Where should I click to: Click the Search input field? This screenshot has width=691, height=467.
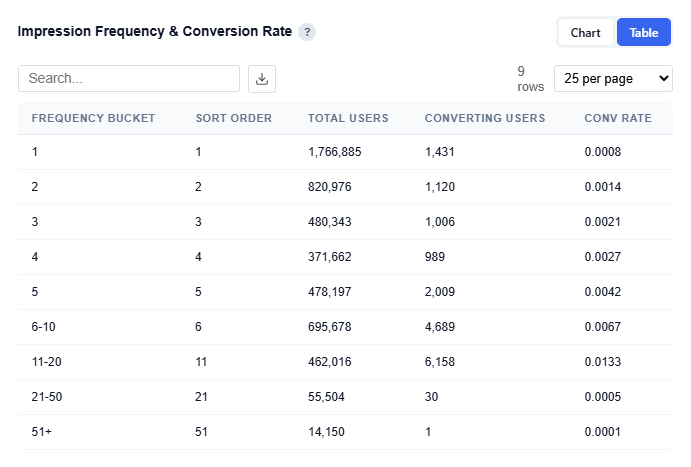(129, 79)
